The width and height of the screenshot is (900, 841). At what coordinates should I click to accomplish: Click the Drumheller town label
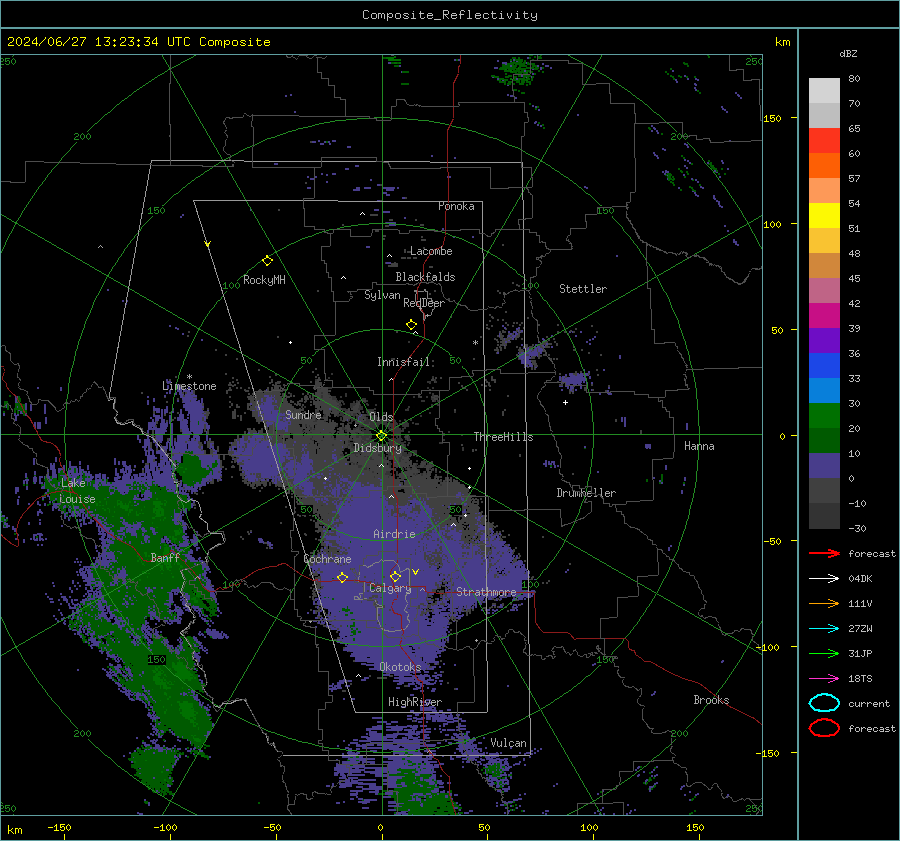coord(586,493)
